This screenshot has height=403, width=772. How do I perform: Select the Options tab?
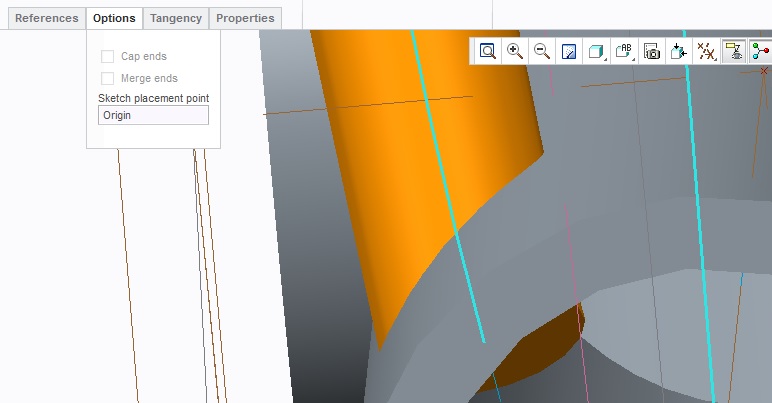(x=114, y=18)
